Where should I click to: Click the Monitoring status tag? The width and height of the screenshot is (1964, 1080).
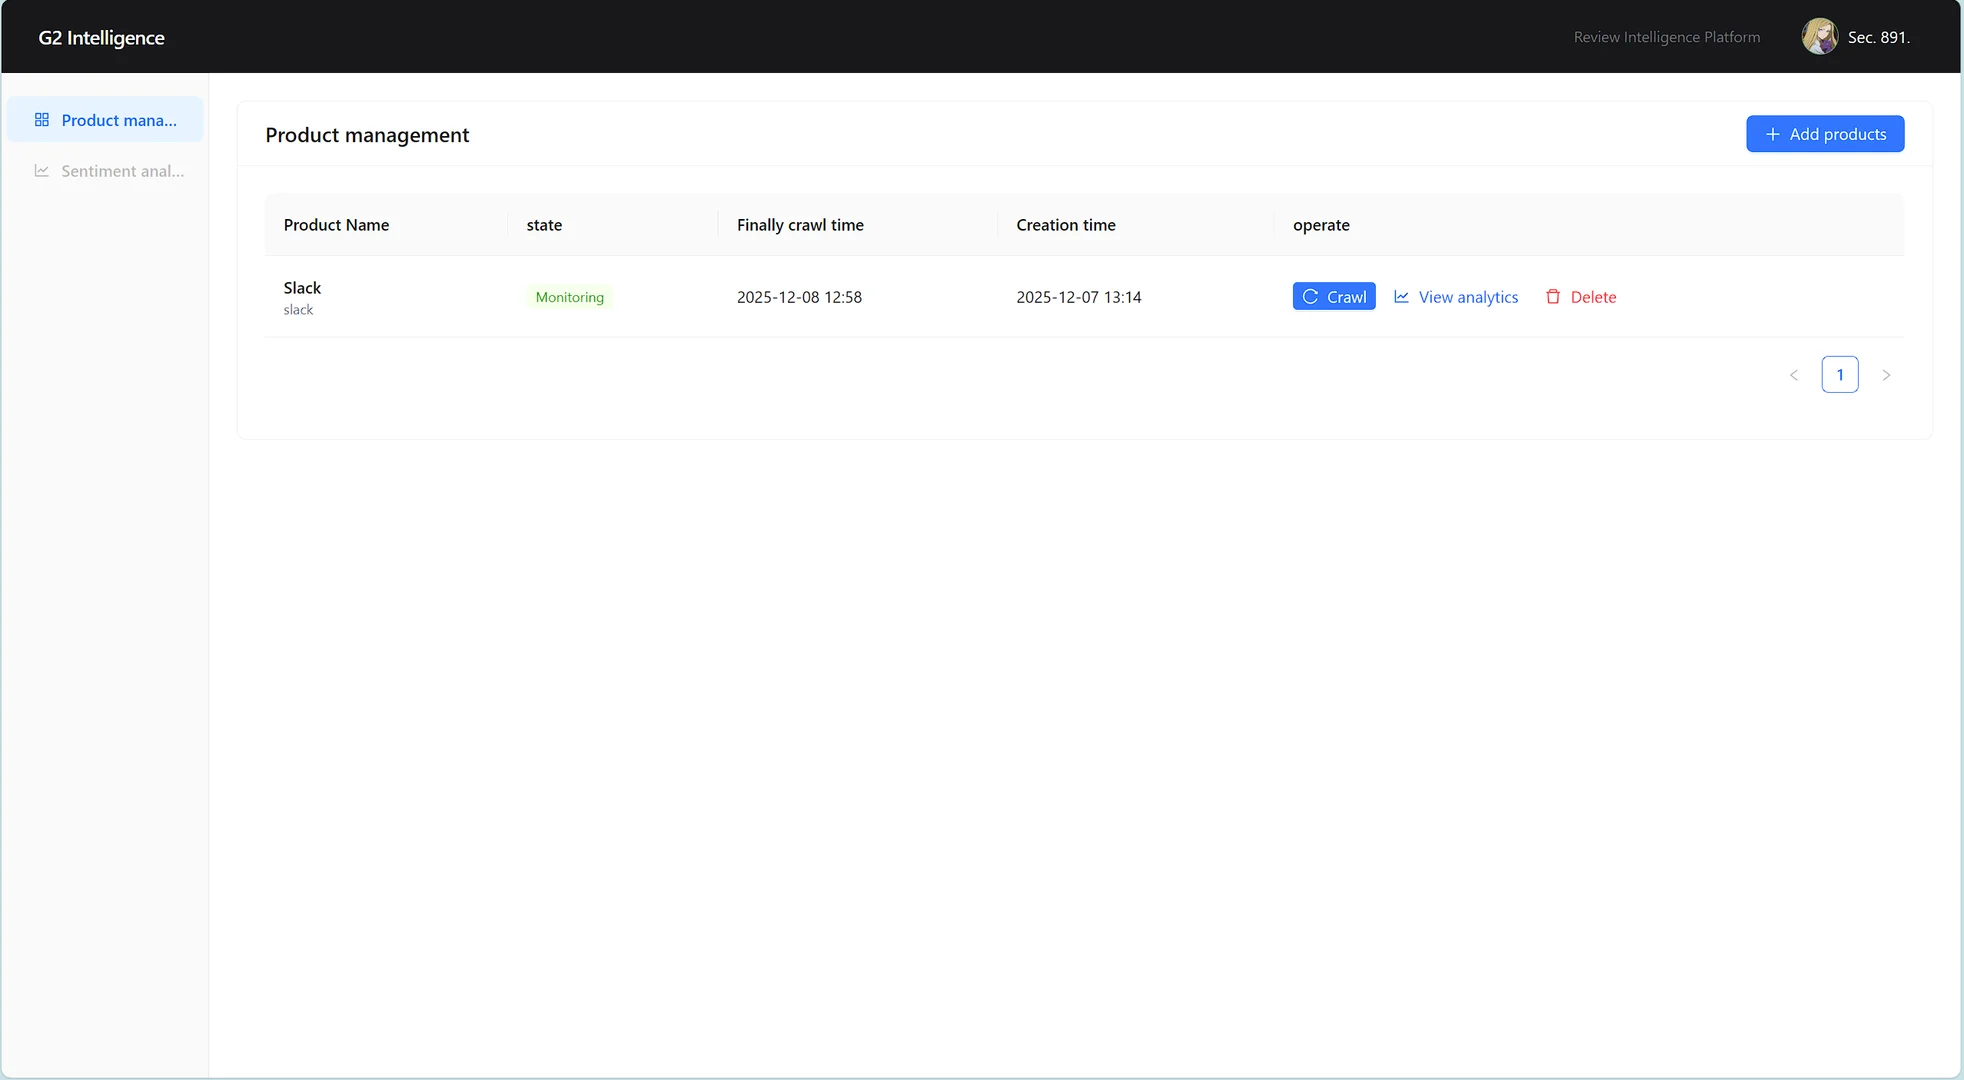coord(569,297)
